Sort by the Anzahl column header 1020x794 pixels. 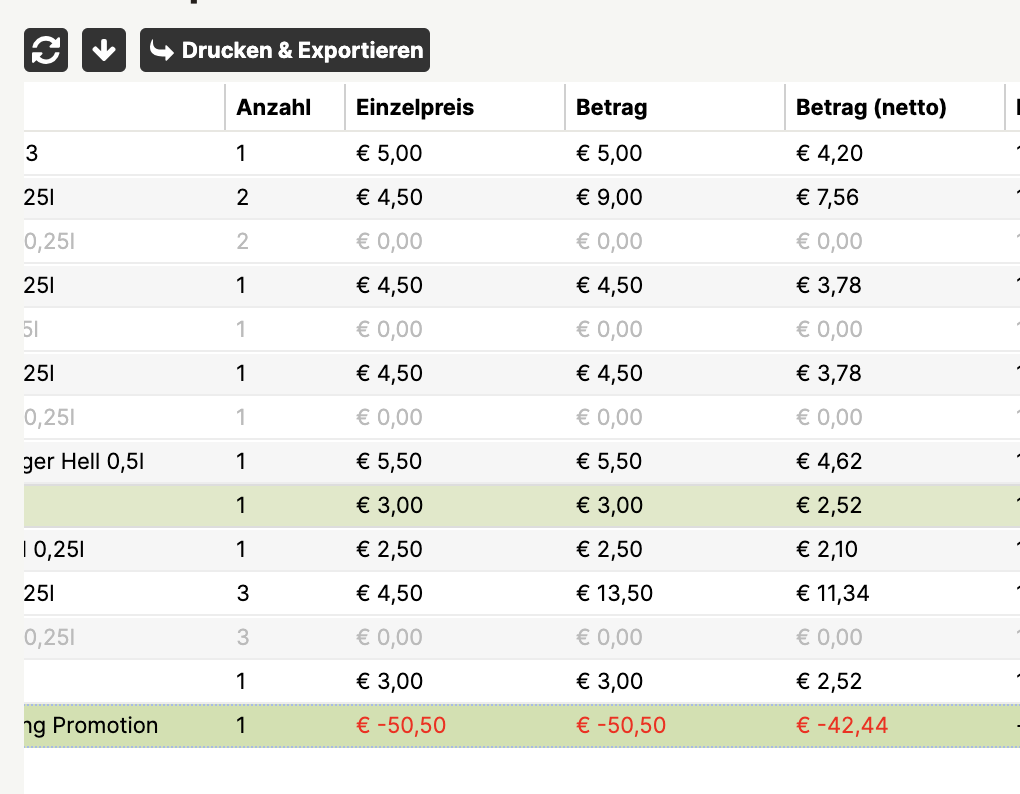click(273, 107)
